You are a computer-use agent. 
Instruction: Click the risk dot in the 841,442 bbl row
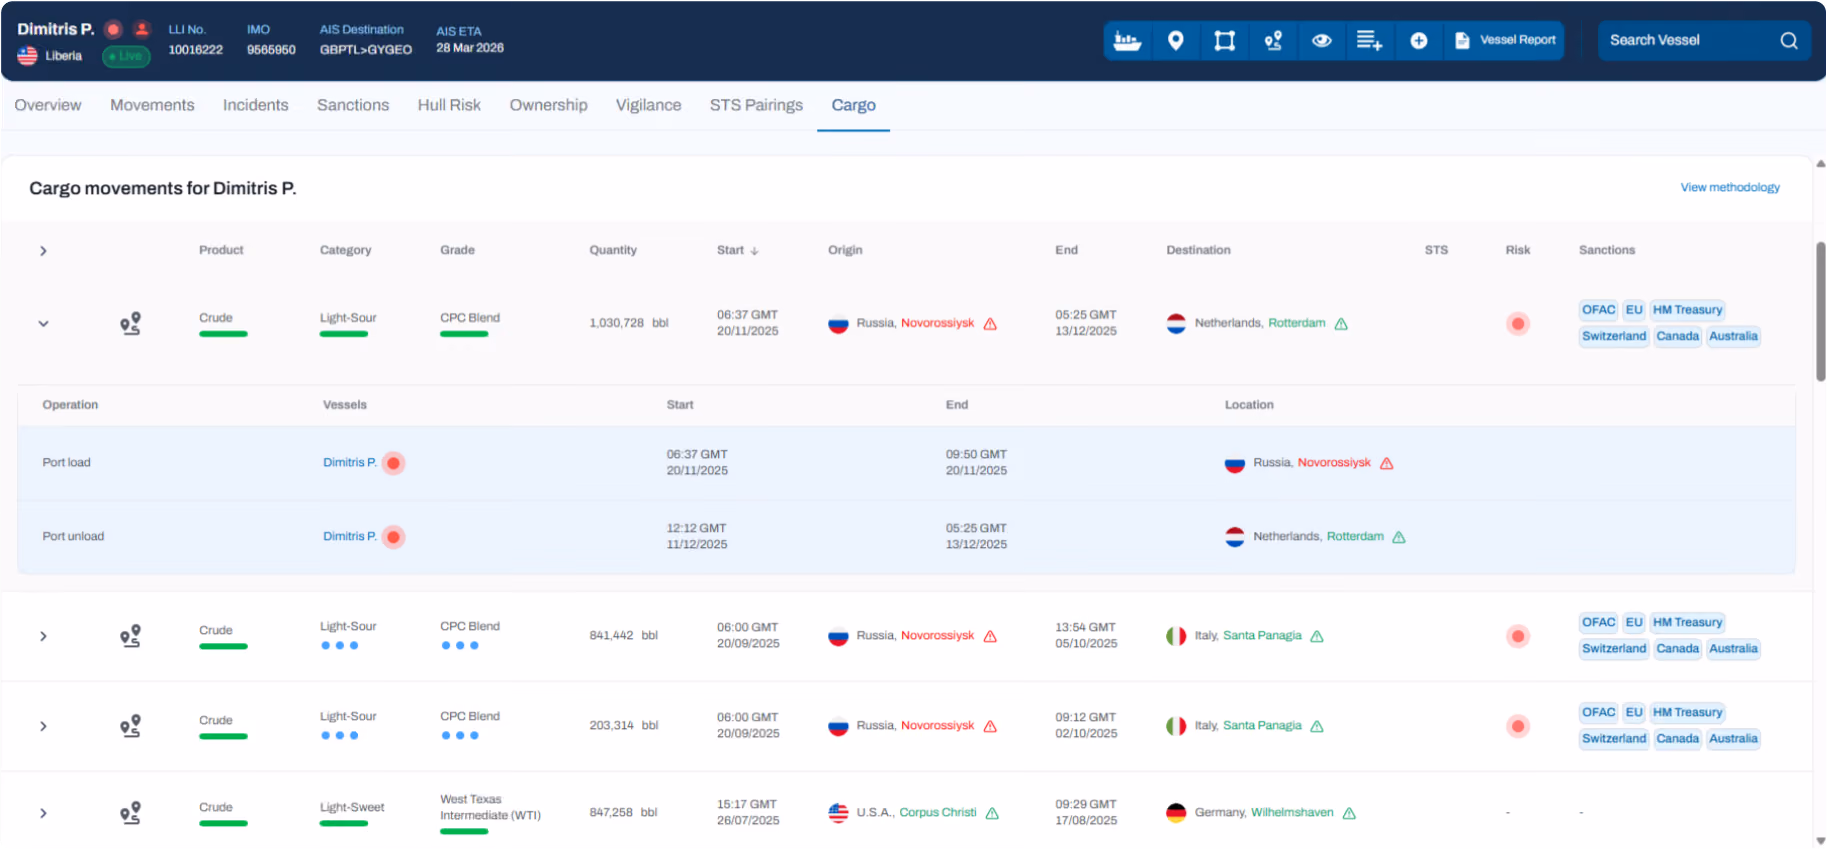(x=1518, y=636)
